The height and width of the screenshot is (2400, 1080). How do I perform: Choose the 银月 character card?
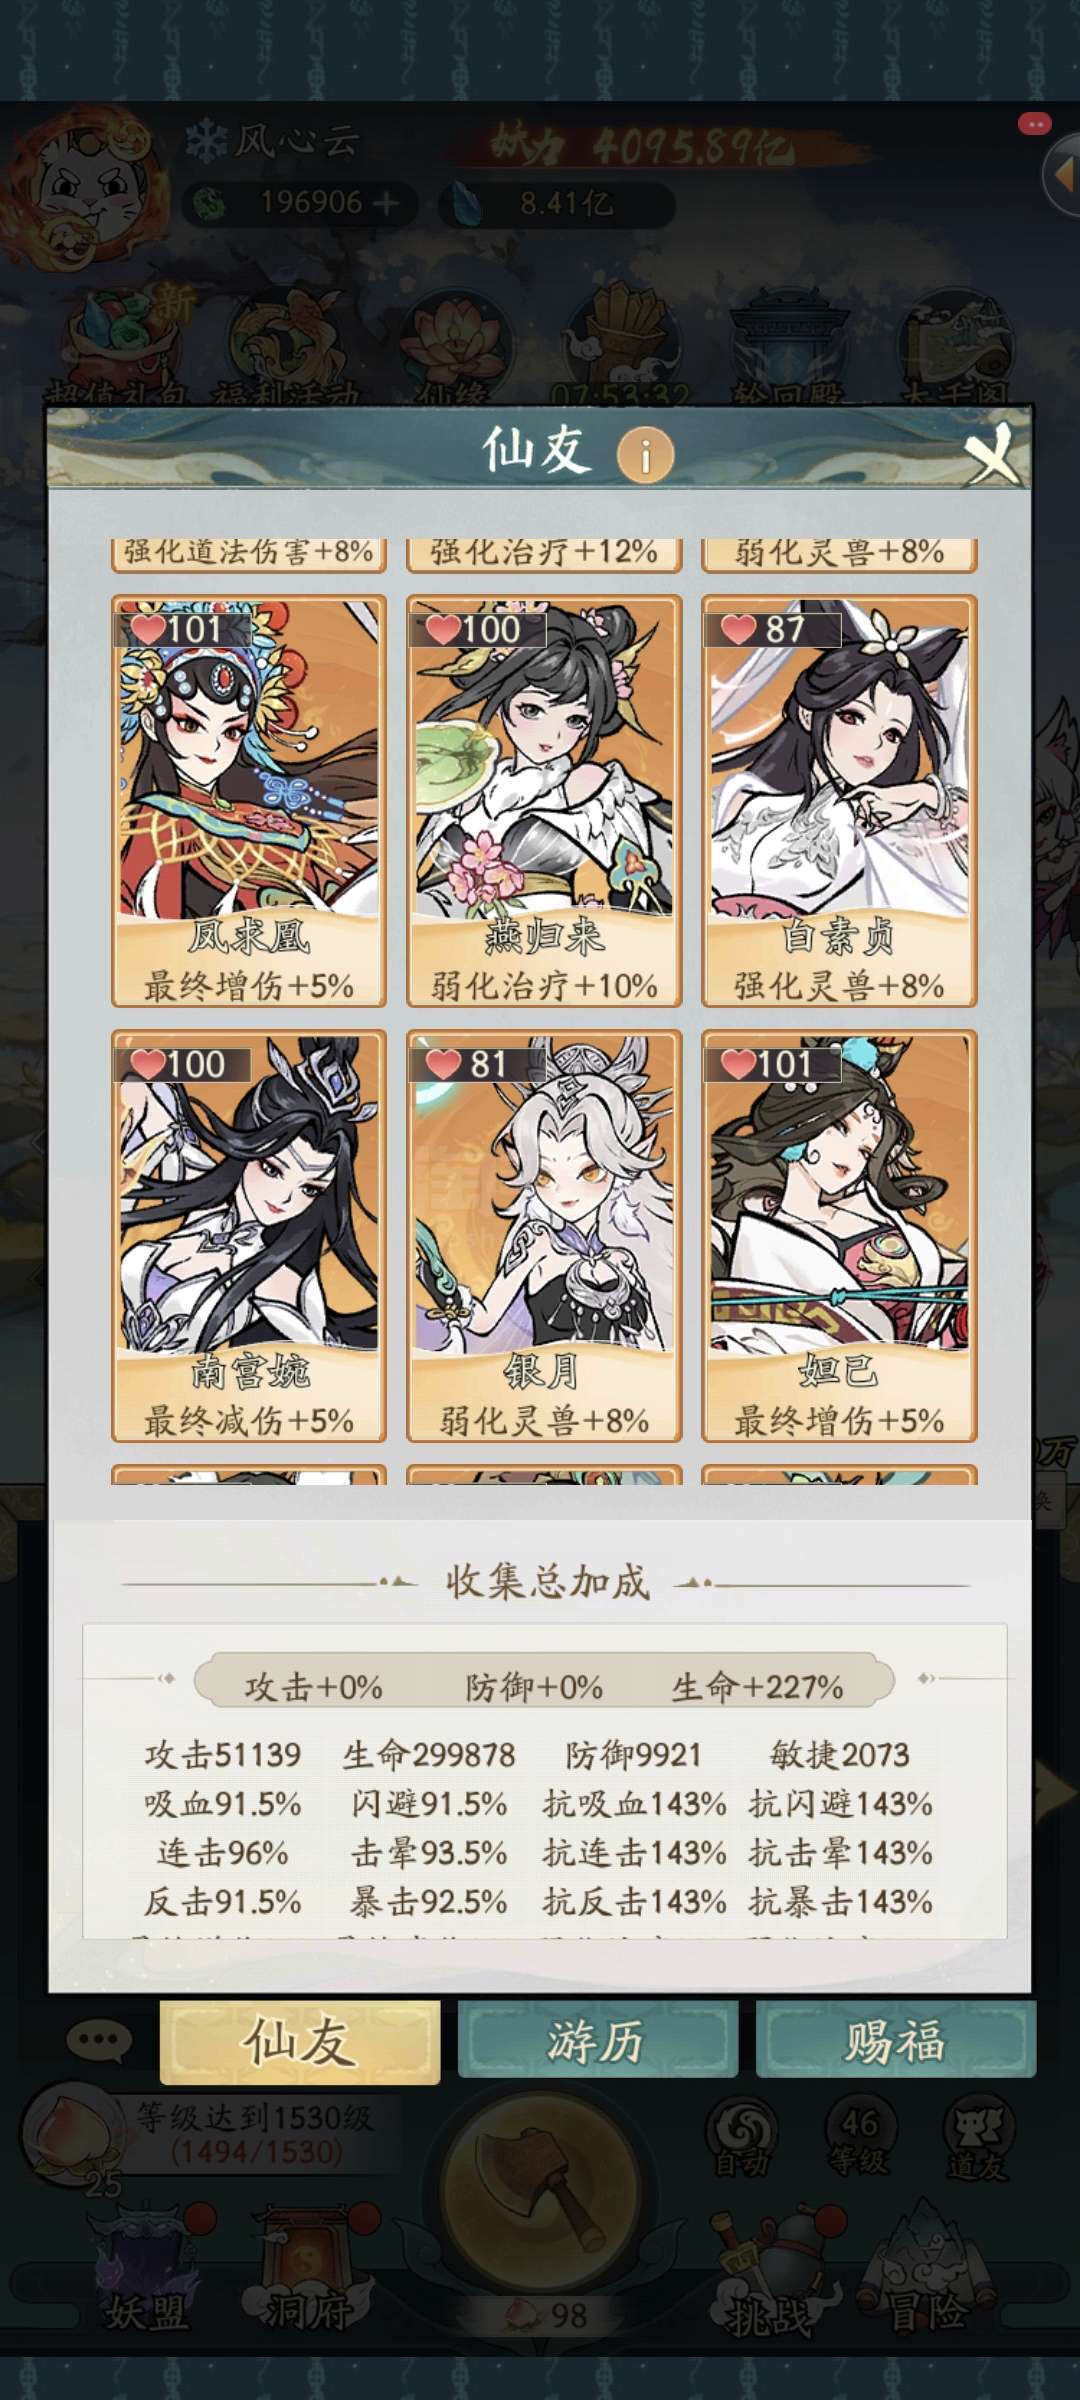[x=544, y=1236]
